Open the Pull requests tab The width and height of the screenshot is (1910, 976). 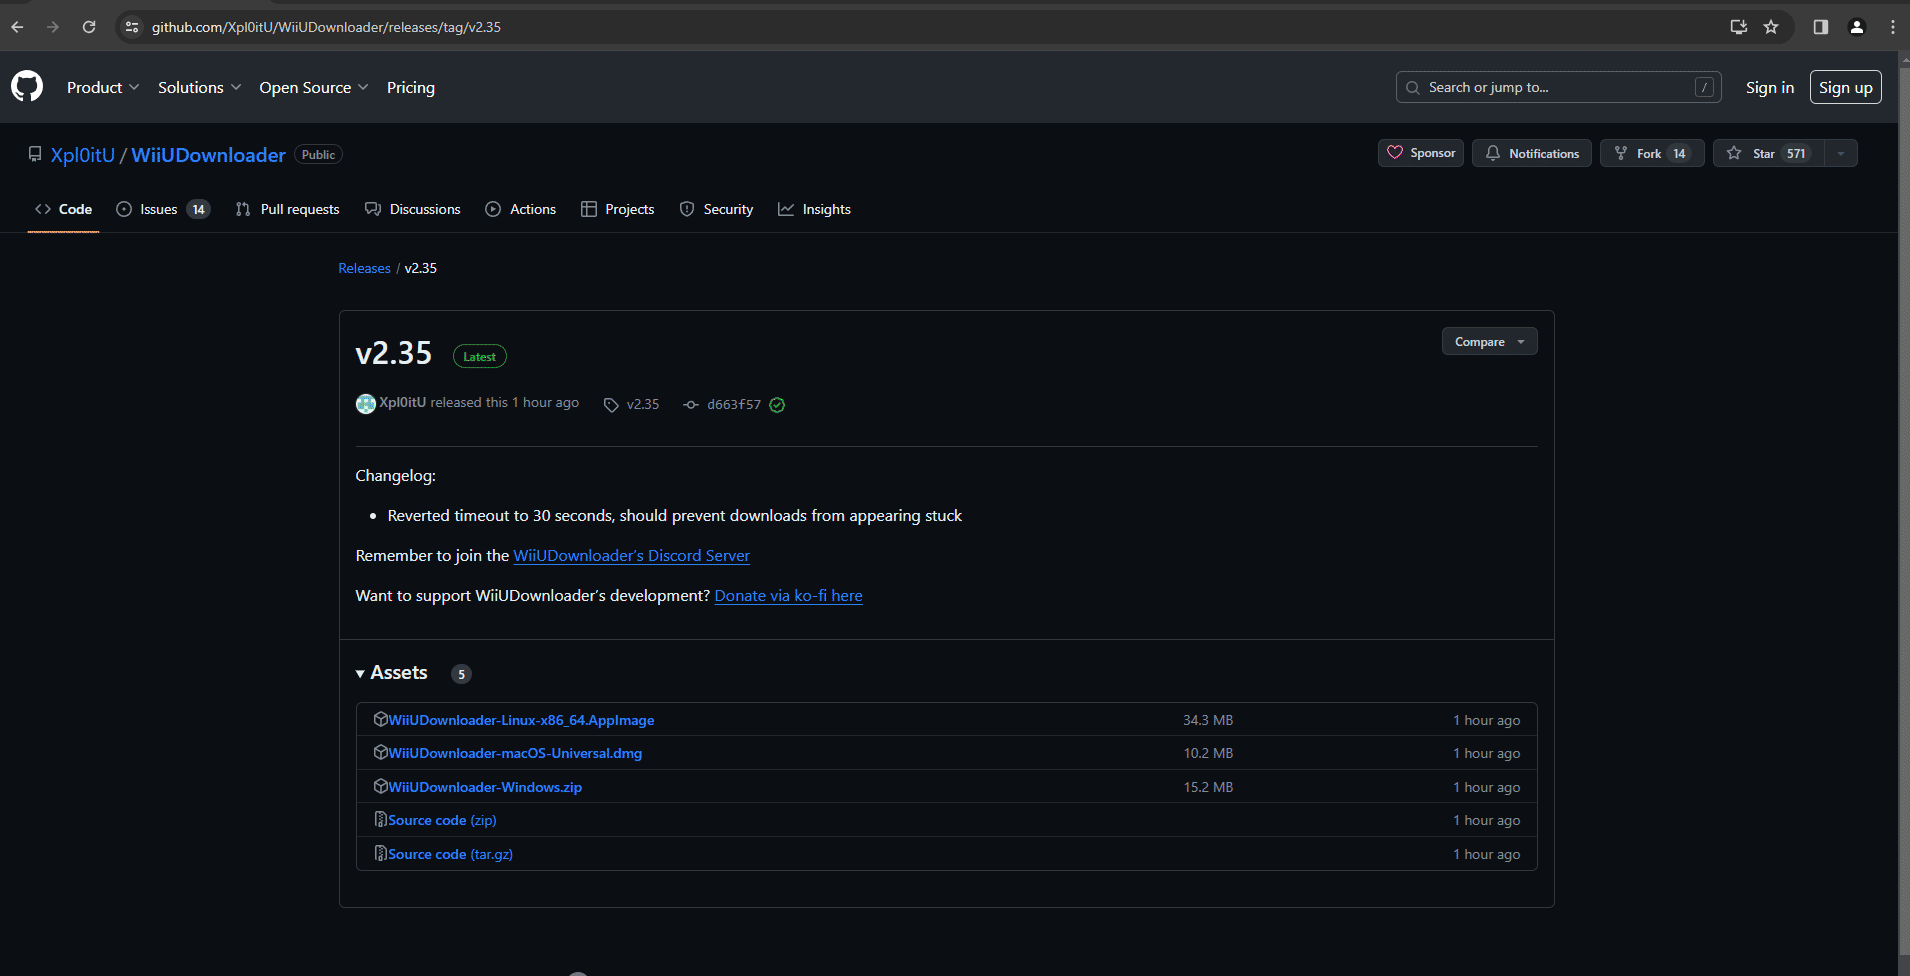click(x=288, y=209)
